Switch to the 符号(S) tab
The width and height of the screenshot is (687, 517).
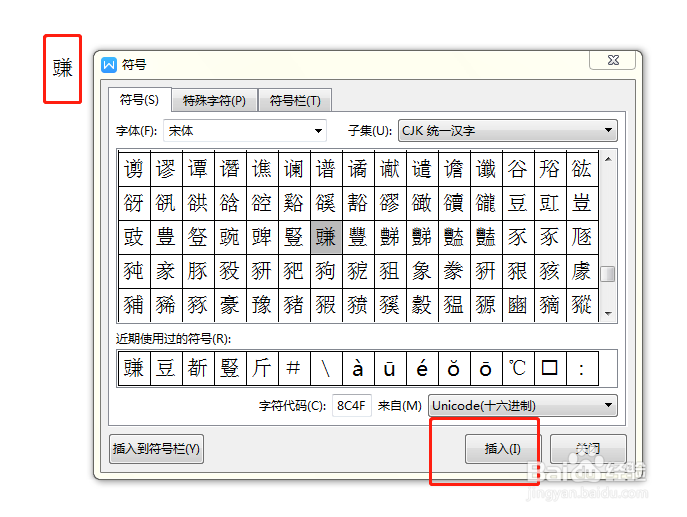[x=139, y=100]
